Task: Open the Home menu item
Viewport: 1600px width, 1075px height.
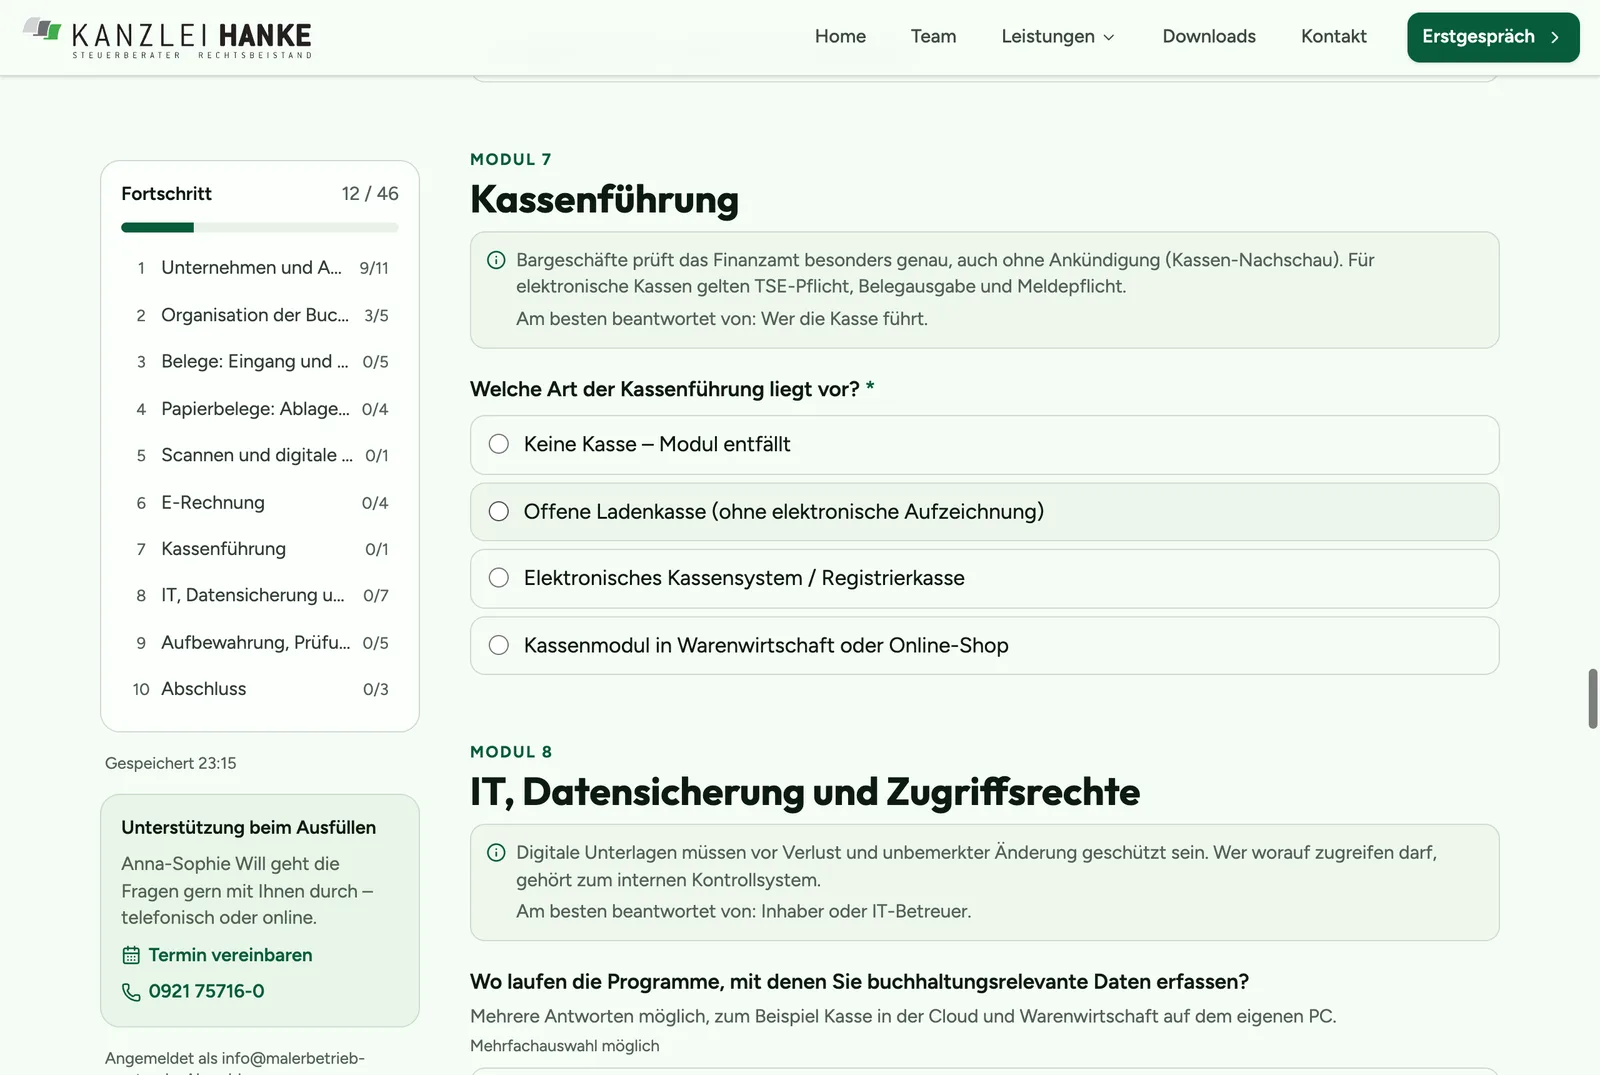Action: pyautogui.click(x=840, y=36)
